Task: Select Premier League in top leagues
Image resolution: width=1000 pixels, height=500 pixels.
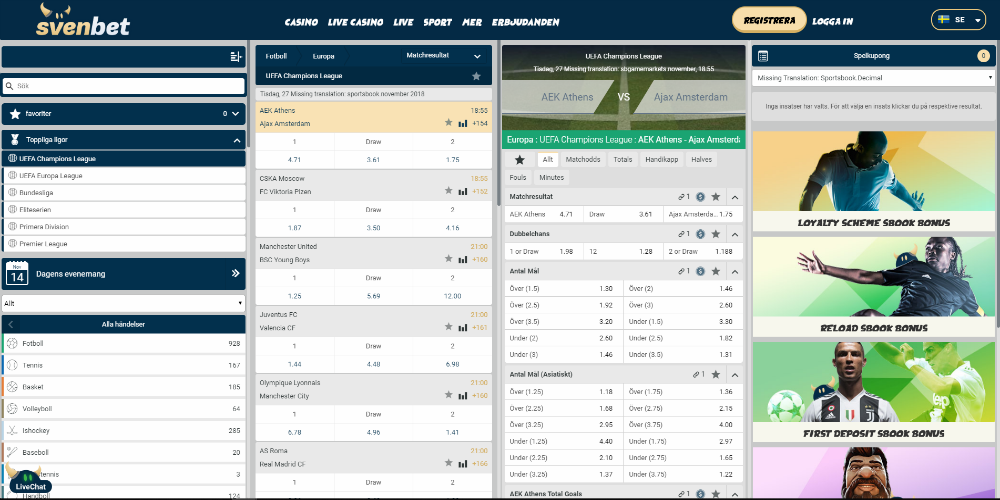Action: (124, 244)
